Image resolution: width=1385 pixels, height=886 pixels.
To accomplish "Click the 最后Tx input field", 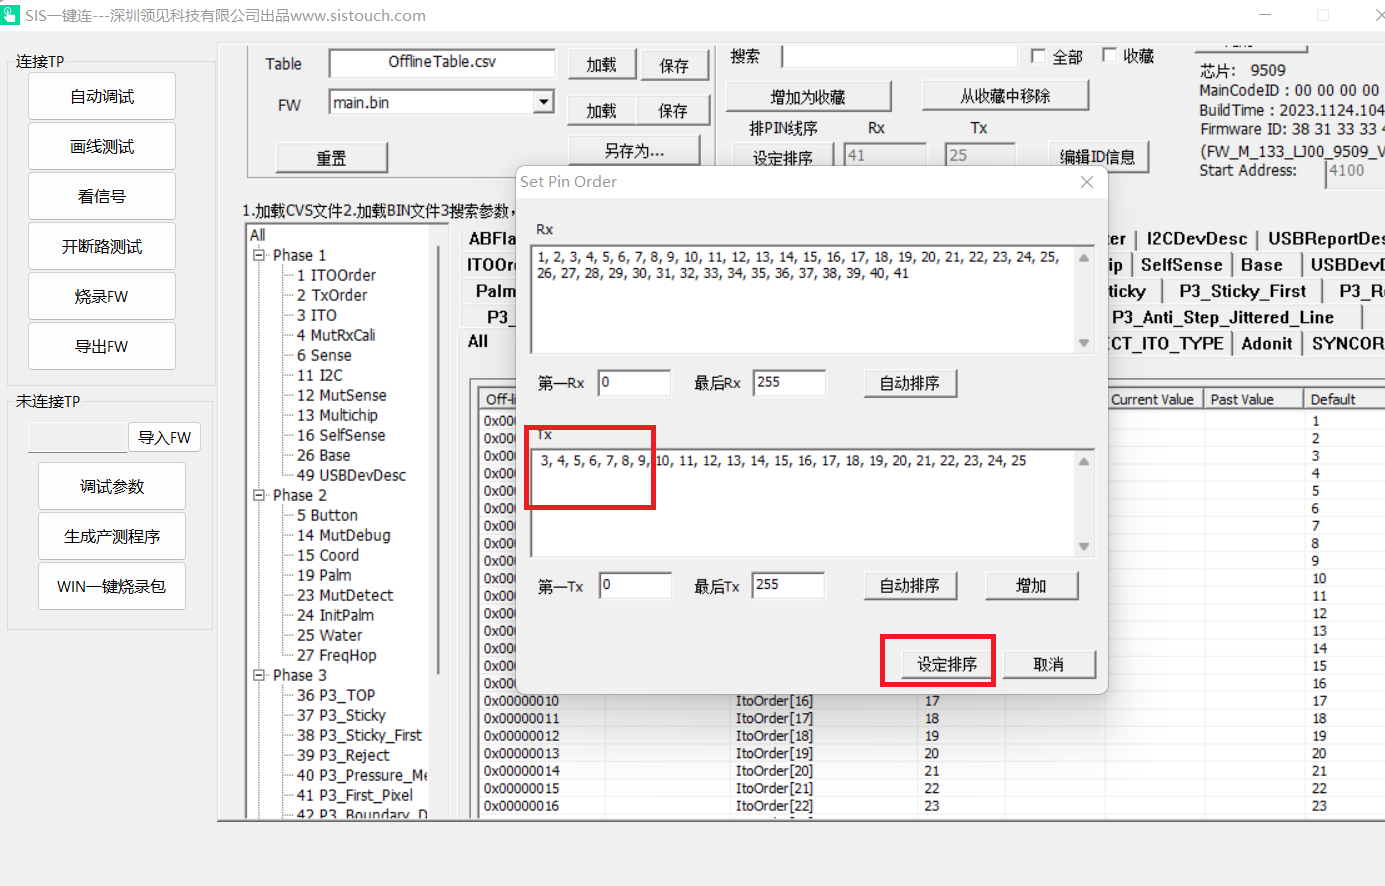I will [x=788, y=585].
